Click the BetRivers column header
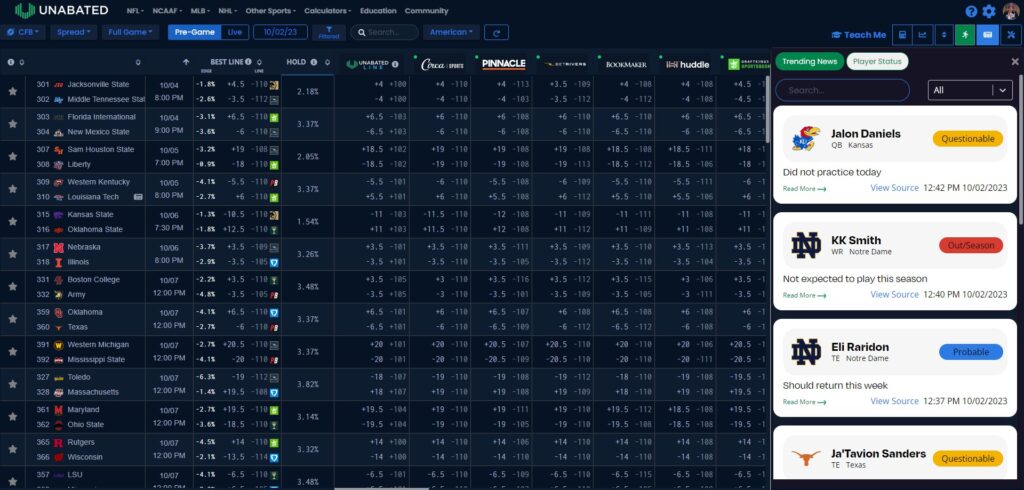The image size is (1024, 490). pyautogui.click(x=566, y=64)
